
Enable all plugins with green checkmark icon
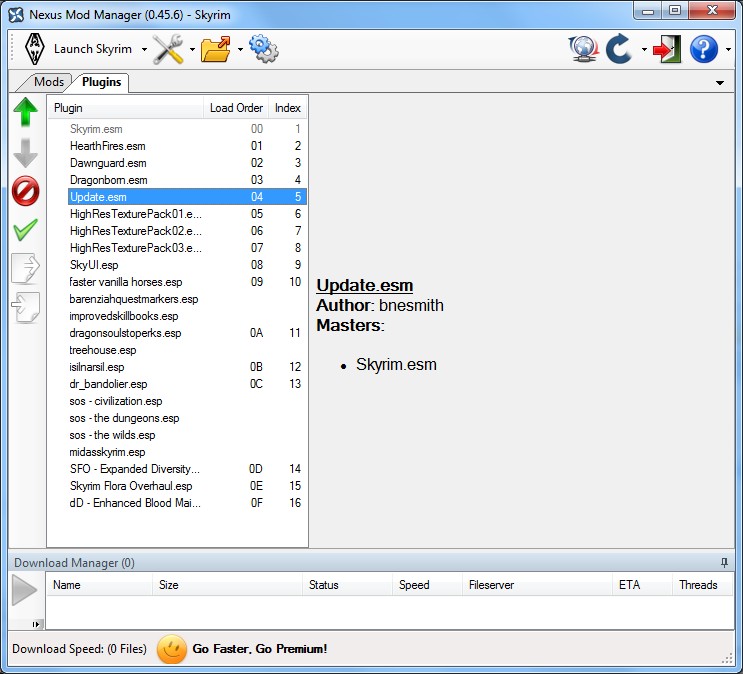26,230
